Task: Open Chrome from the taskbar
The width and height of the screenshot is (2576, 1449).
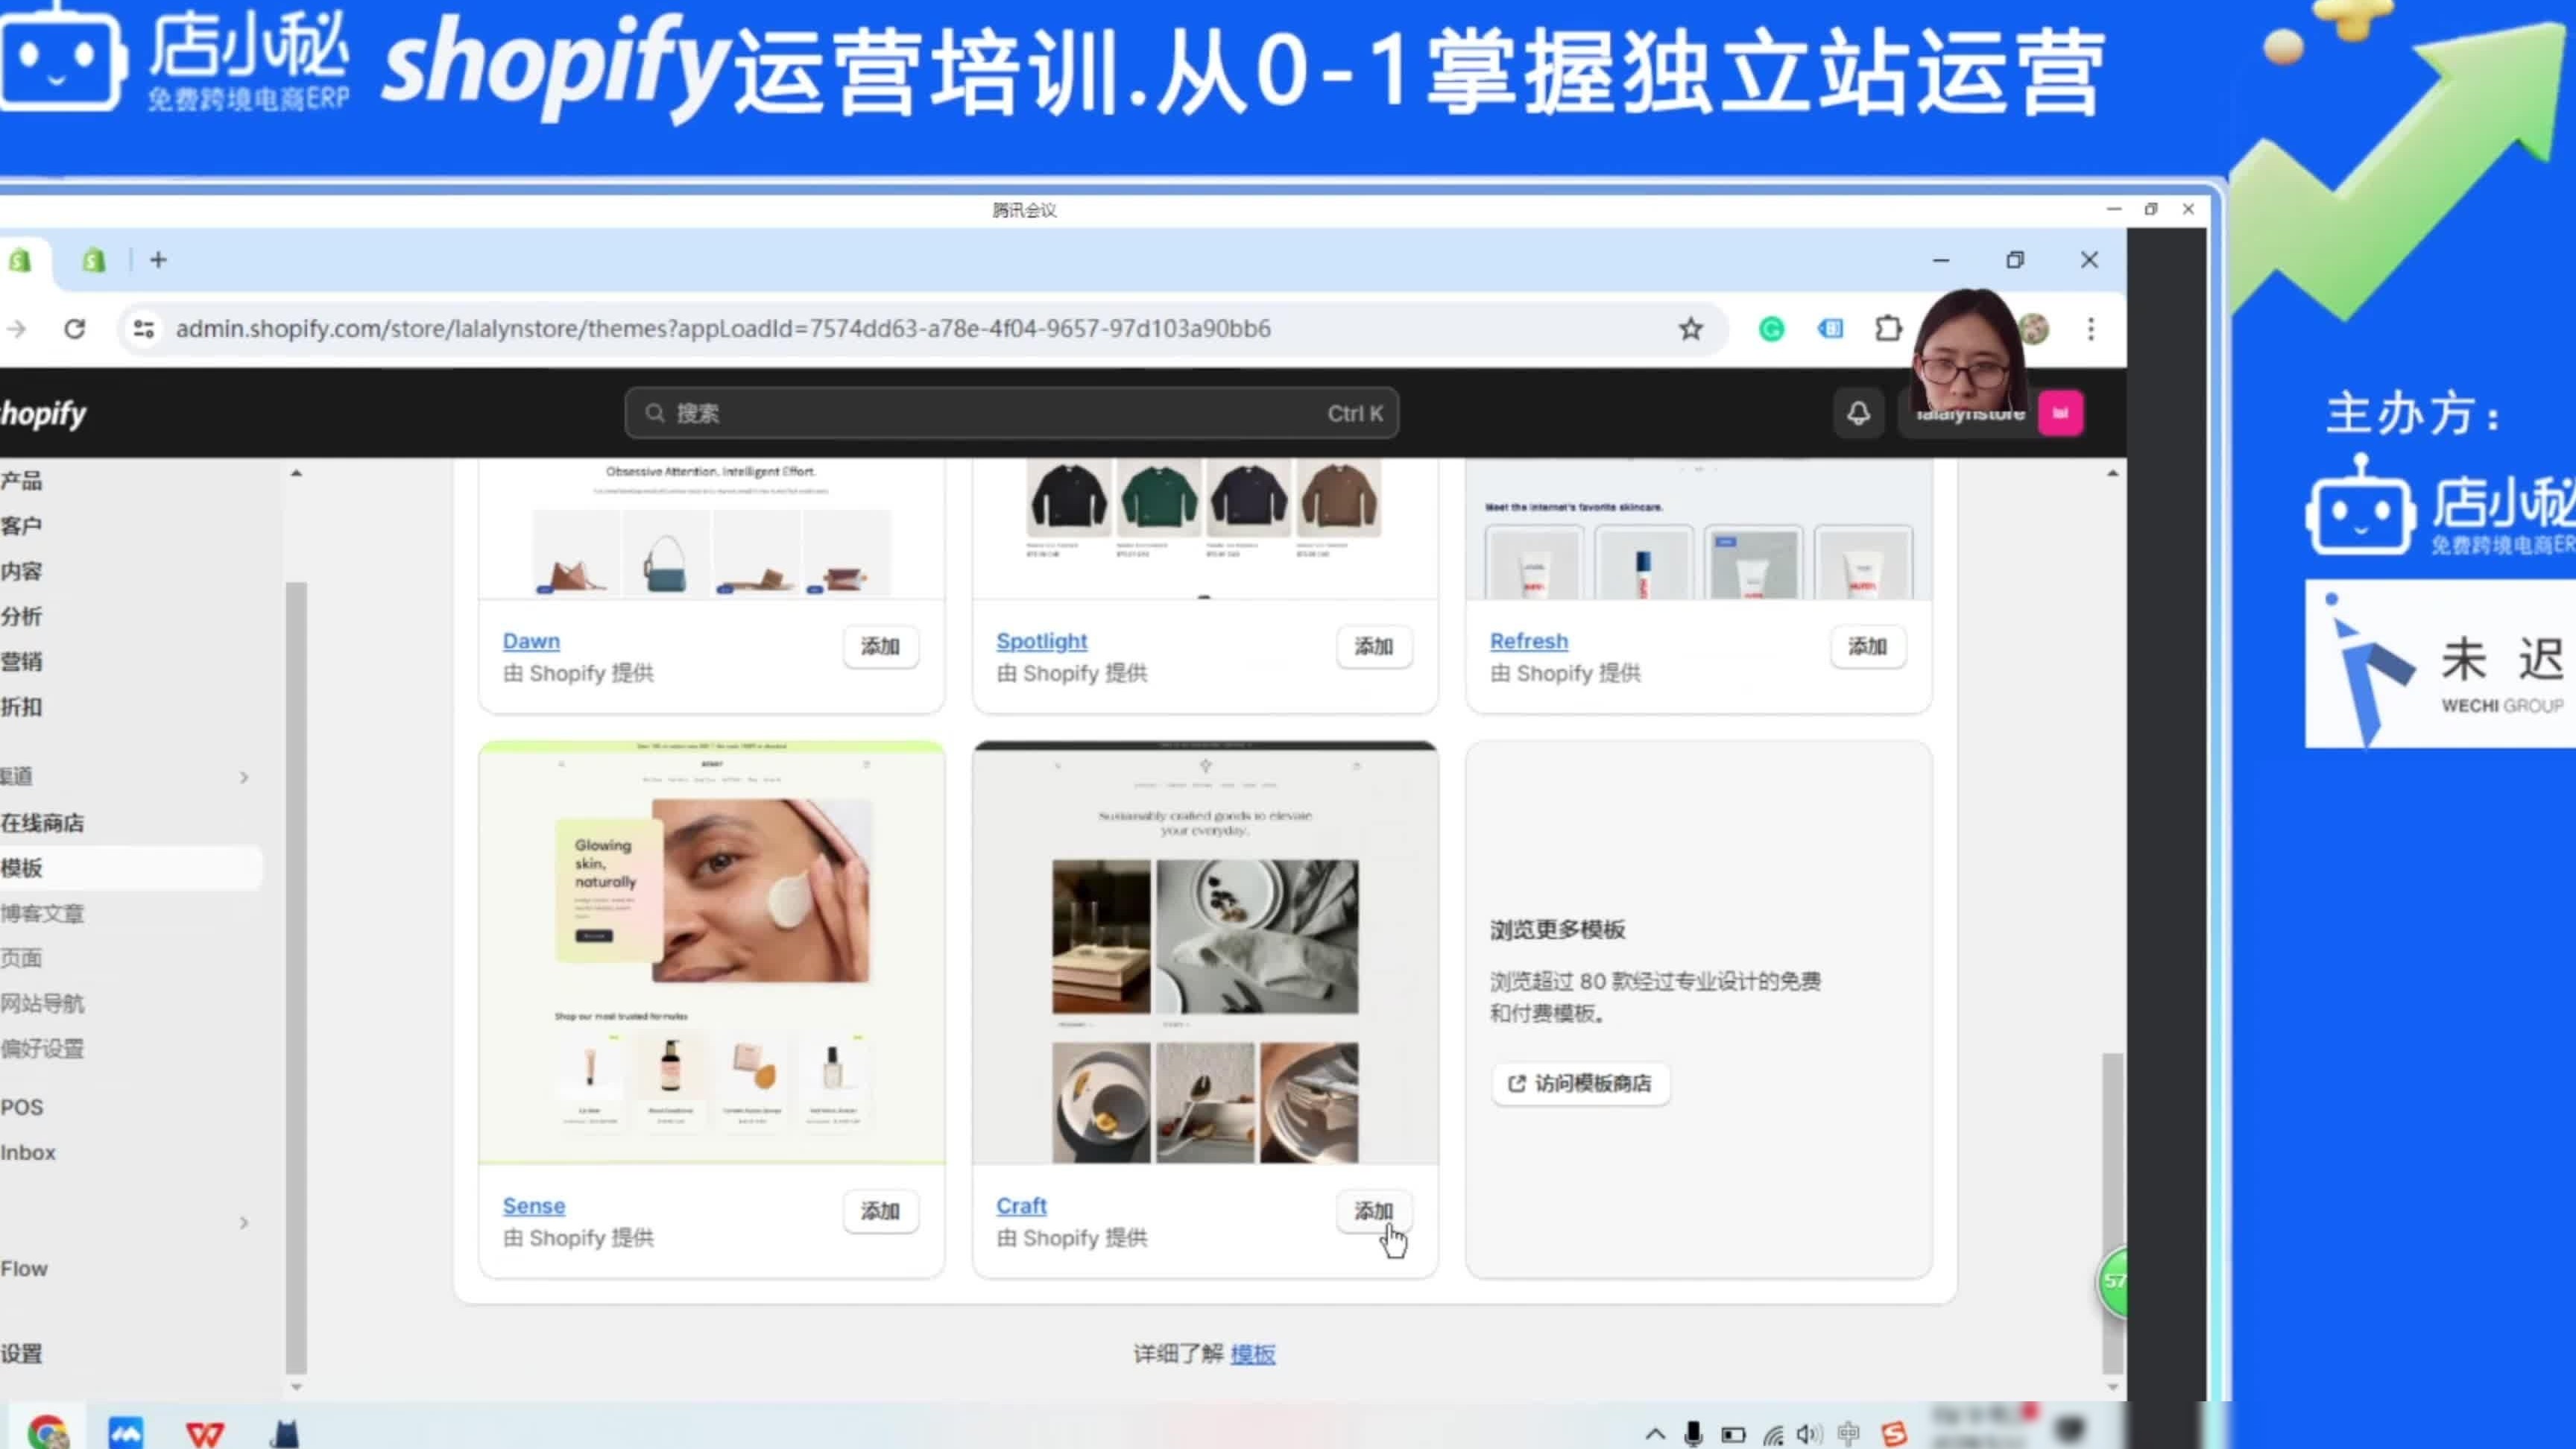Action: (x=47, y=1432)
